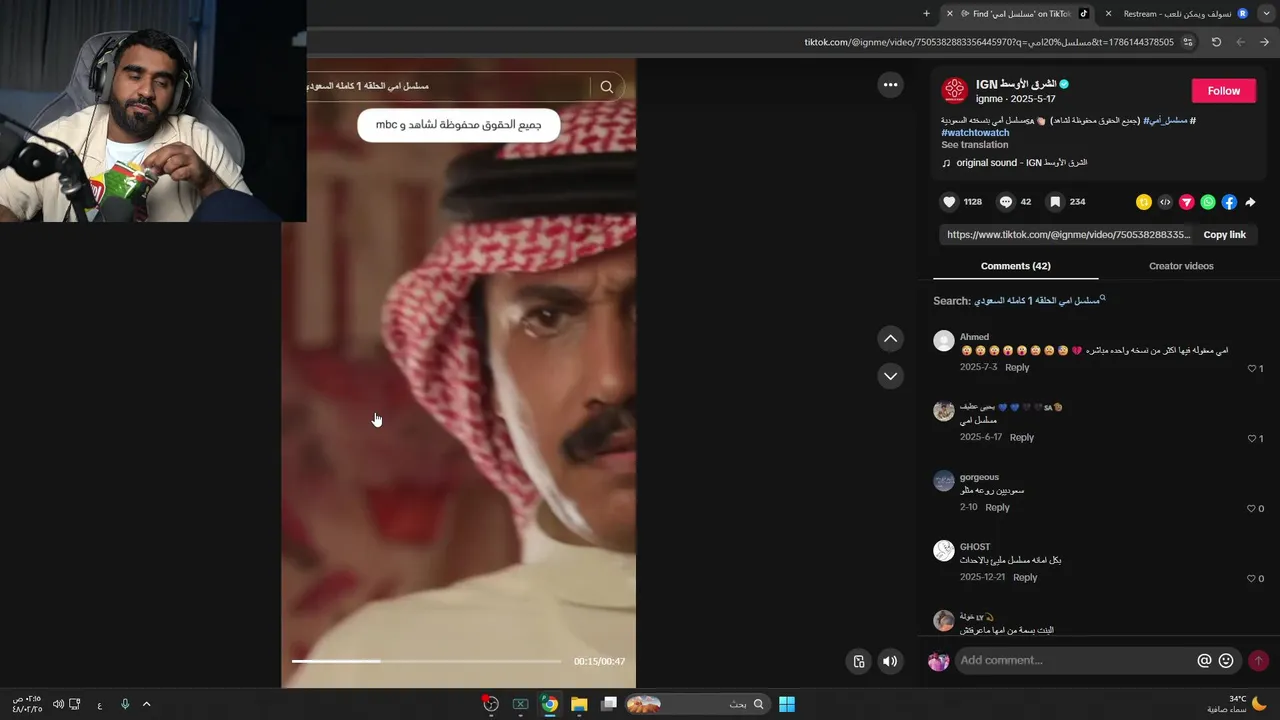Open comments via the speech bubble icon
This screenshot has height=720, width=1280.
tap(1006, 202)
